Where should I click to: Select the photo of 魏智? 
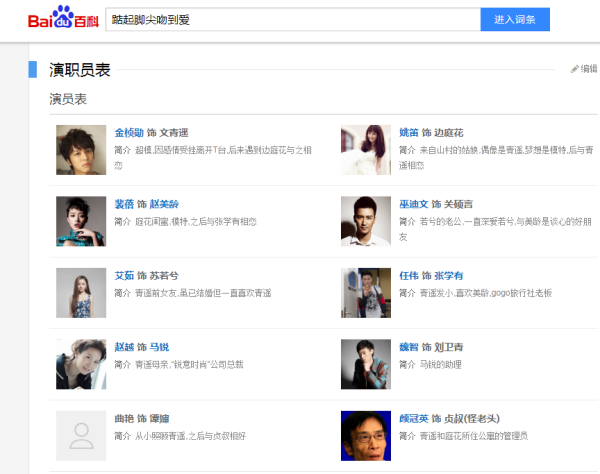[x=366, y=364]
